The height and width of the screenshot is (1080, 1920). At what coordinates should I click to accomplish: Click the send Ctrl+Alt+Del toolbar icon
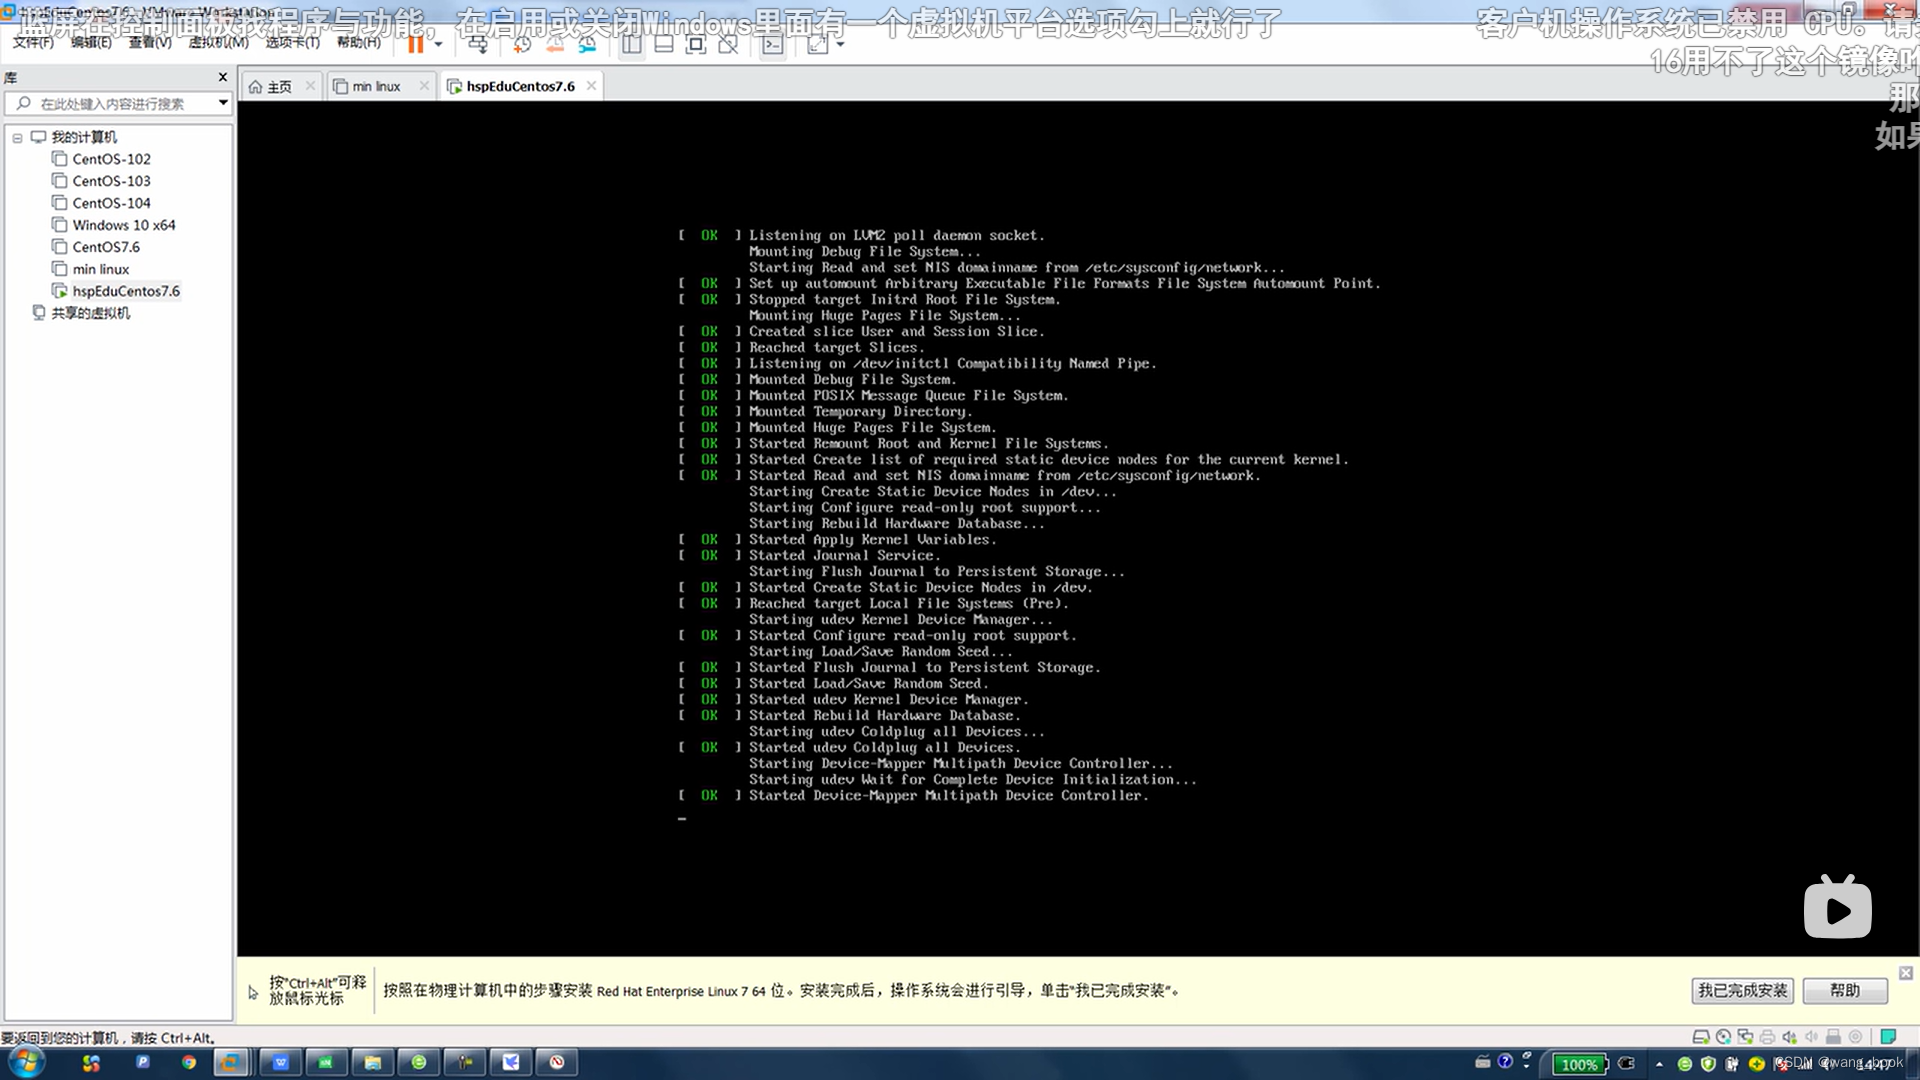point(478,44)
